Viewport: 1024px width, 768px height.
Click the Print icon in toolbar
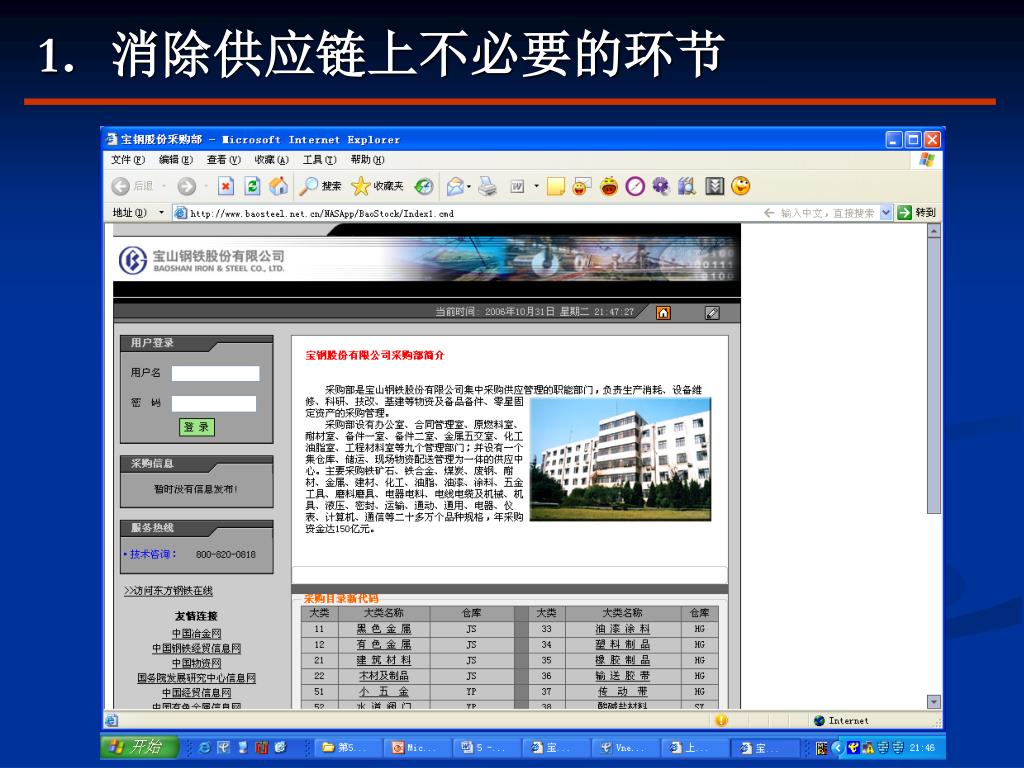click(487, 187)
